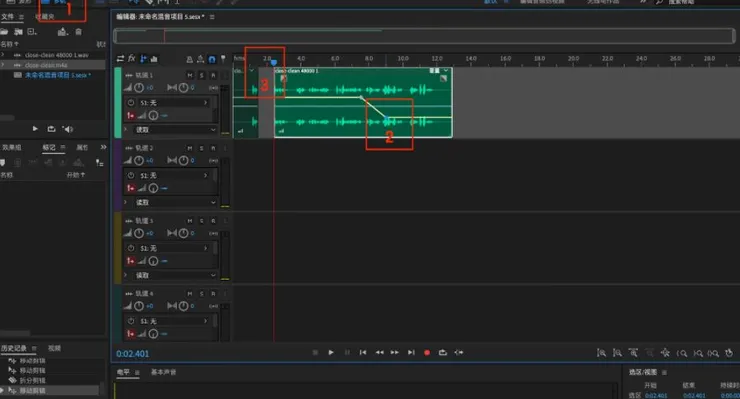This screenshot has width=740, height=399.
Task: Expand the close-clean.m4a file entry
Action: coord(3,65)
